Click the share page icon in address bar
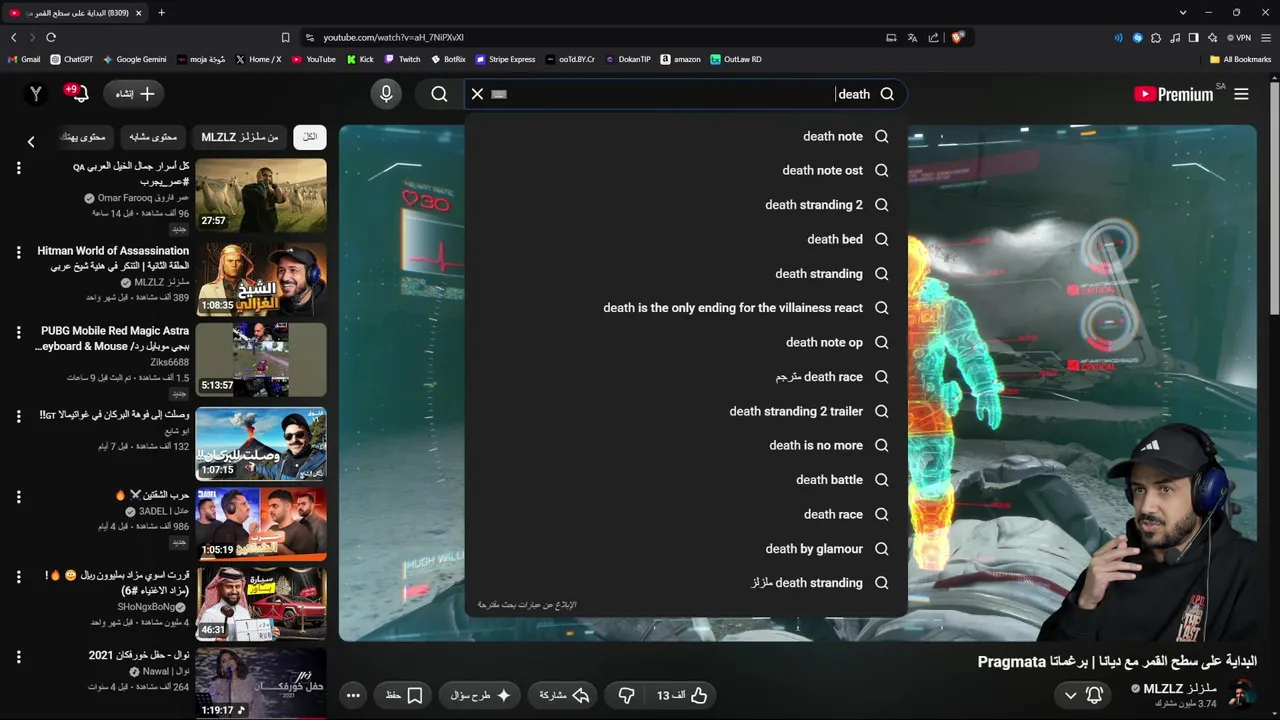 point(933,37)
